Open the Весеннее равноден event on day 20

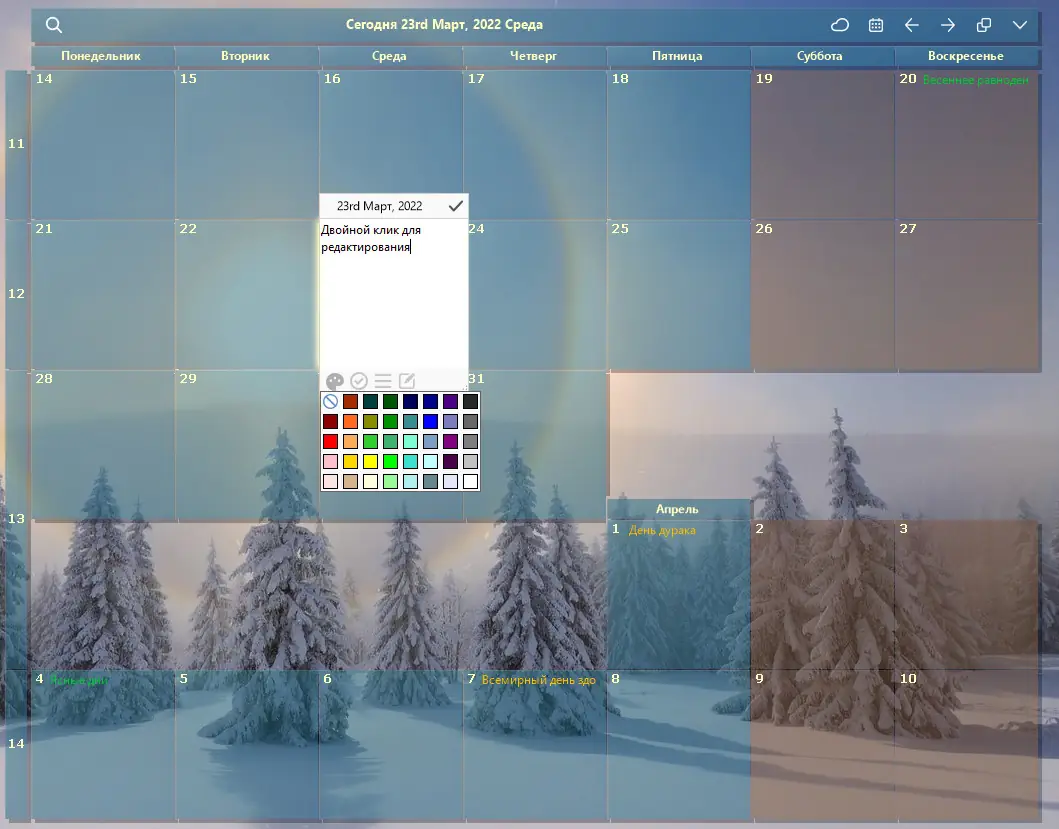pyautogui.click(x=975, y=80)
